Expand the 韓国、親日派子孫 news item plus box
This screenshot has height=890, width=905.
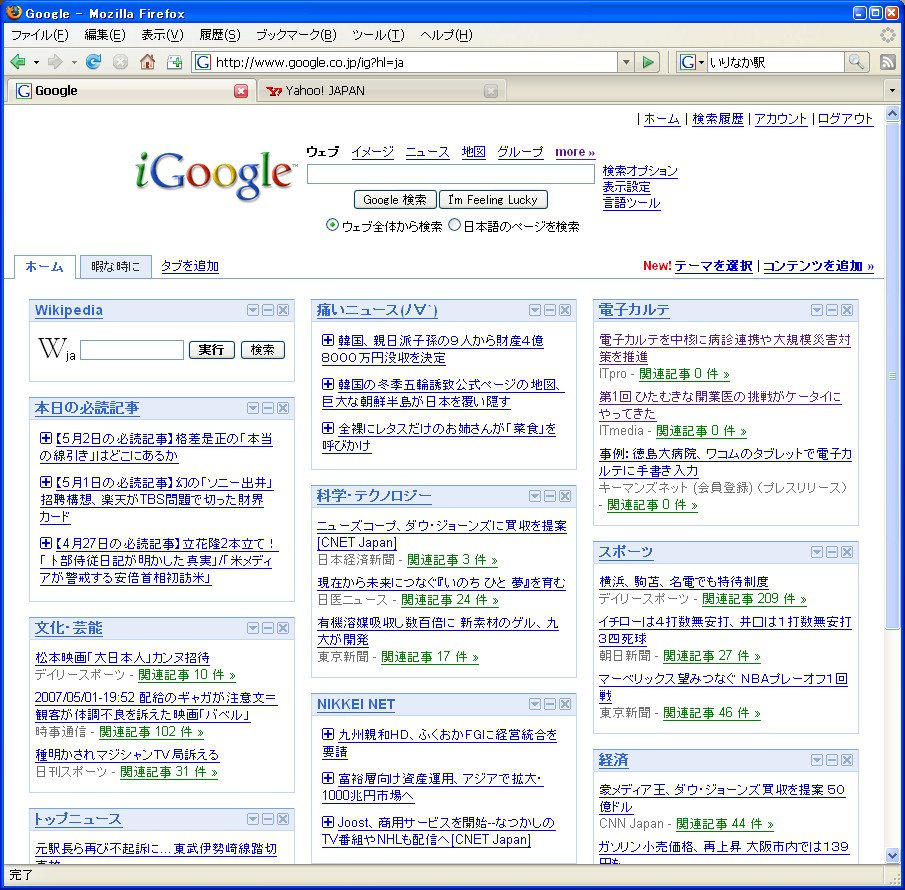pos(327,340)
